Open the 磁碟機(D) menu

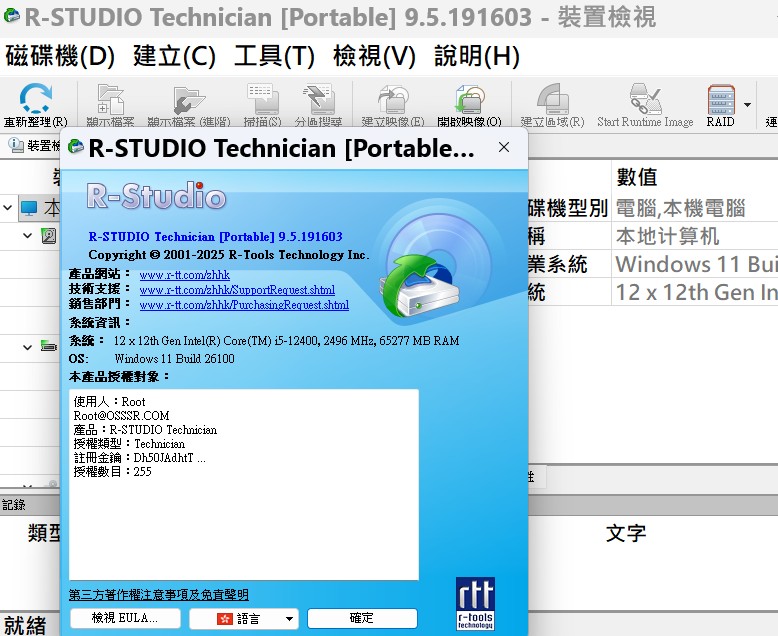pyautogui.click(x=60, y=56)
